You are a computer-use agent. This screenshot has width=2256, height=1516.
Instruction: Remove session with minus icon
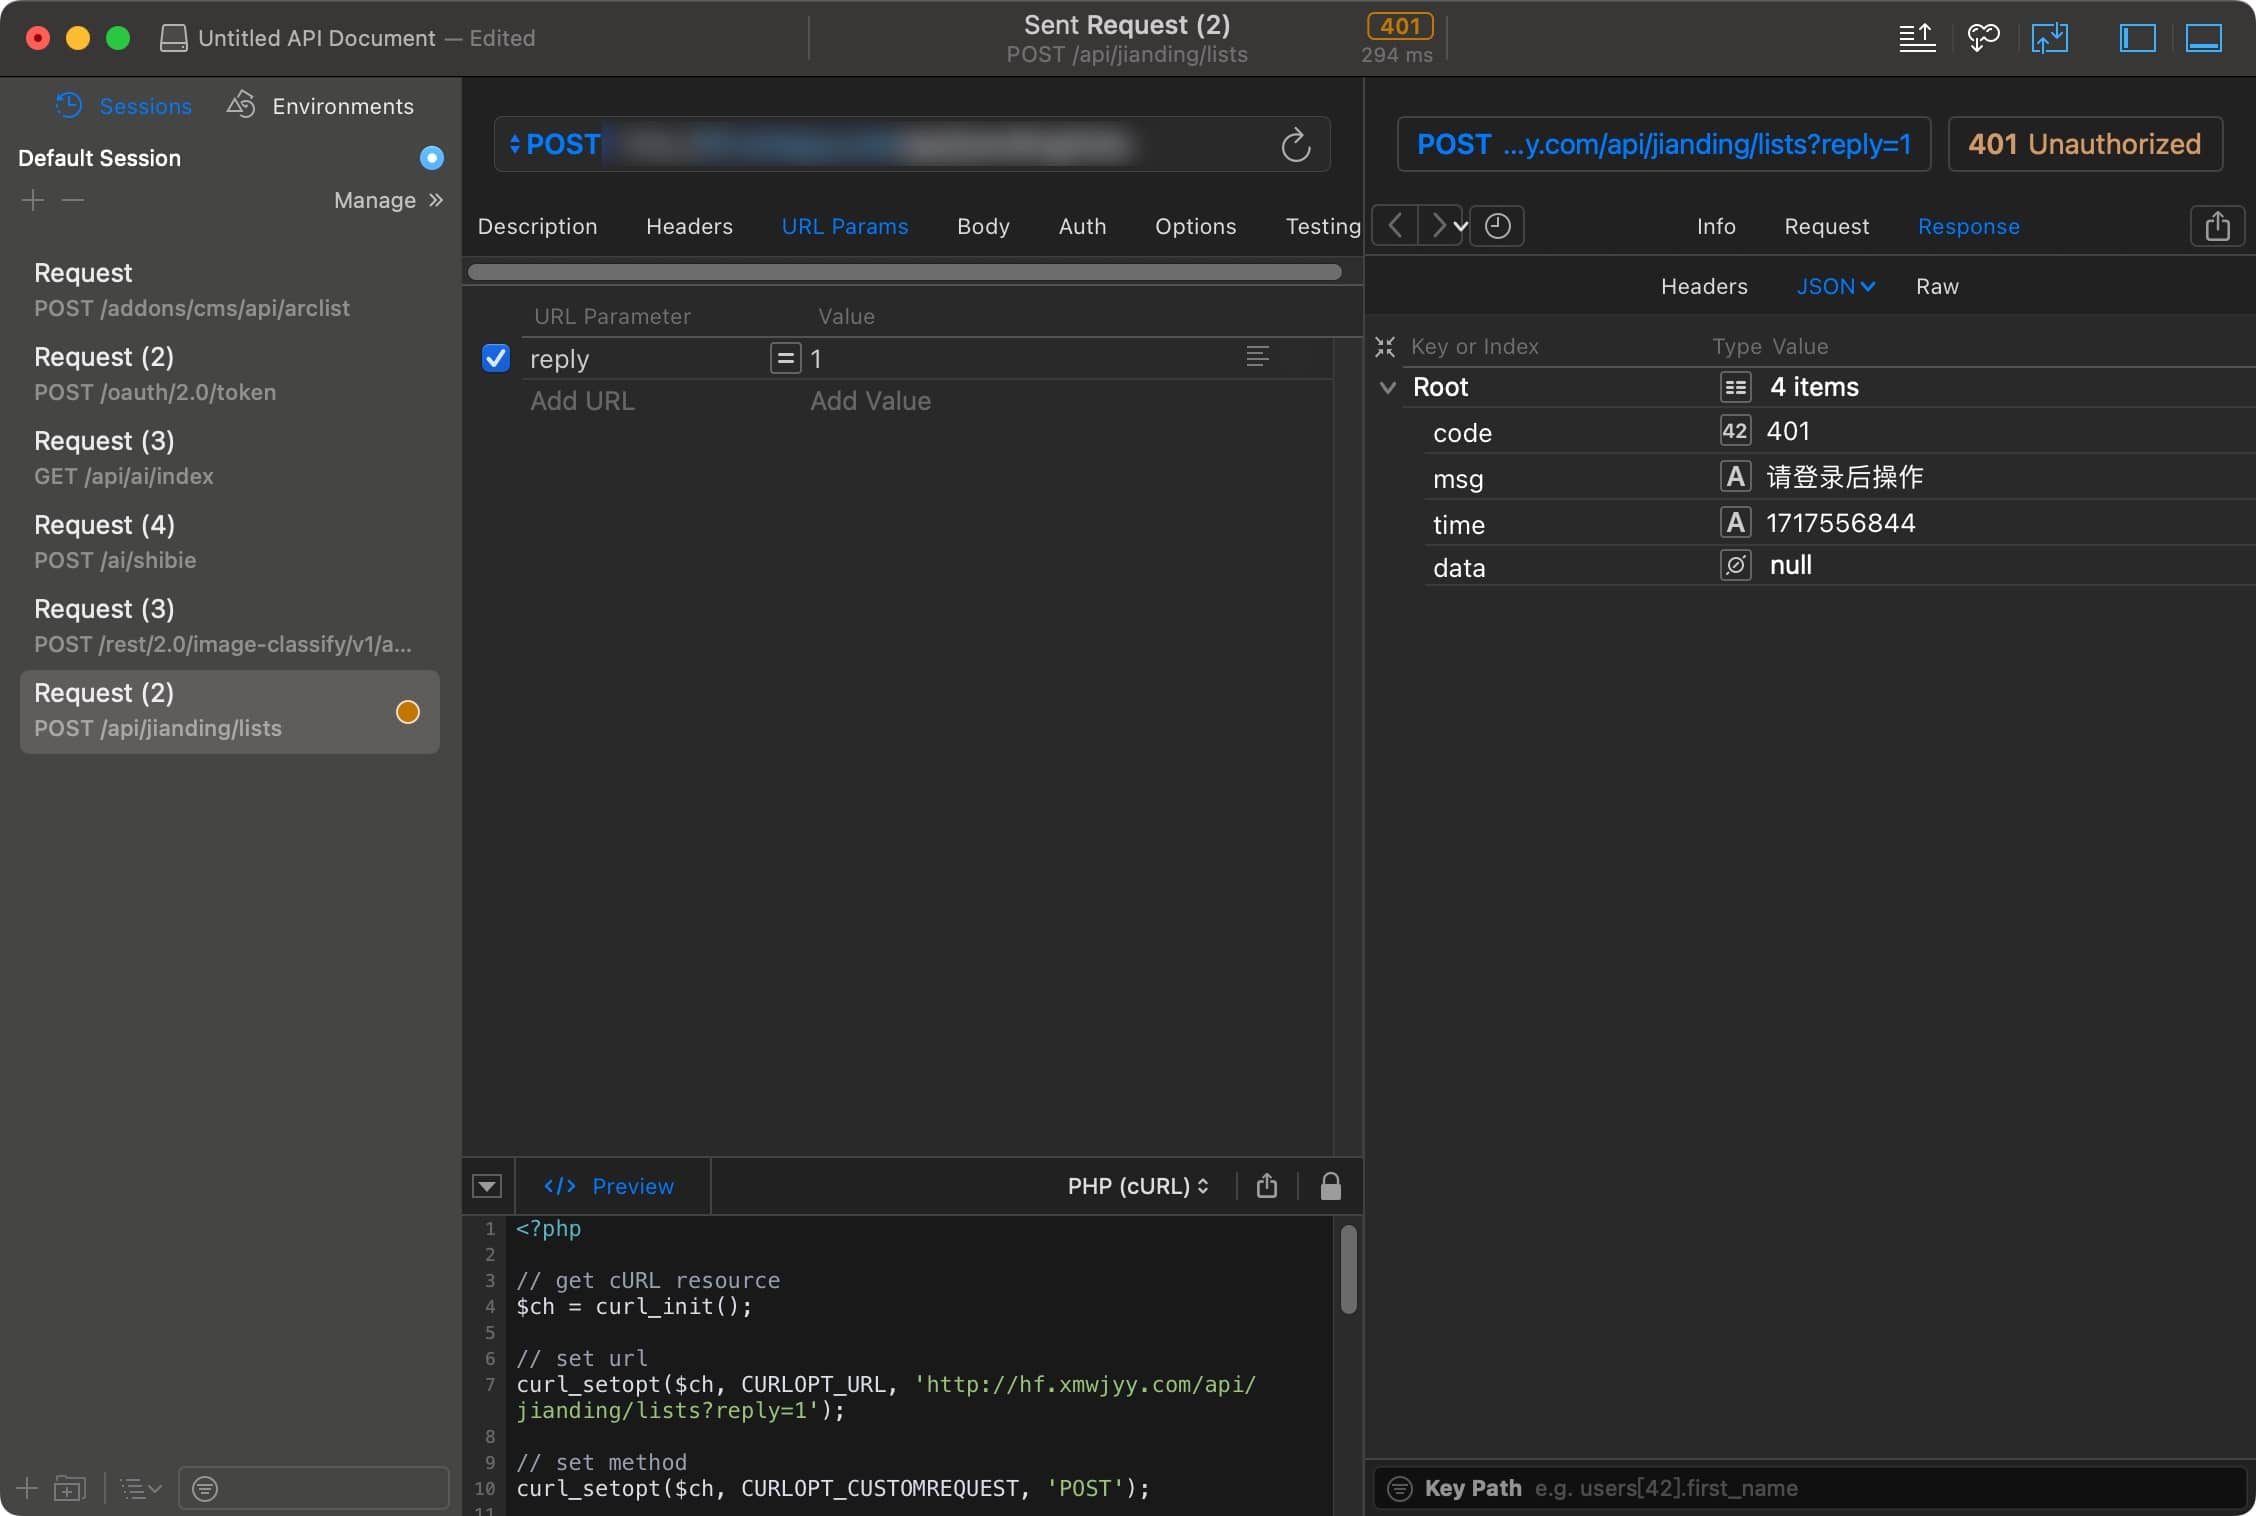73,200
